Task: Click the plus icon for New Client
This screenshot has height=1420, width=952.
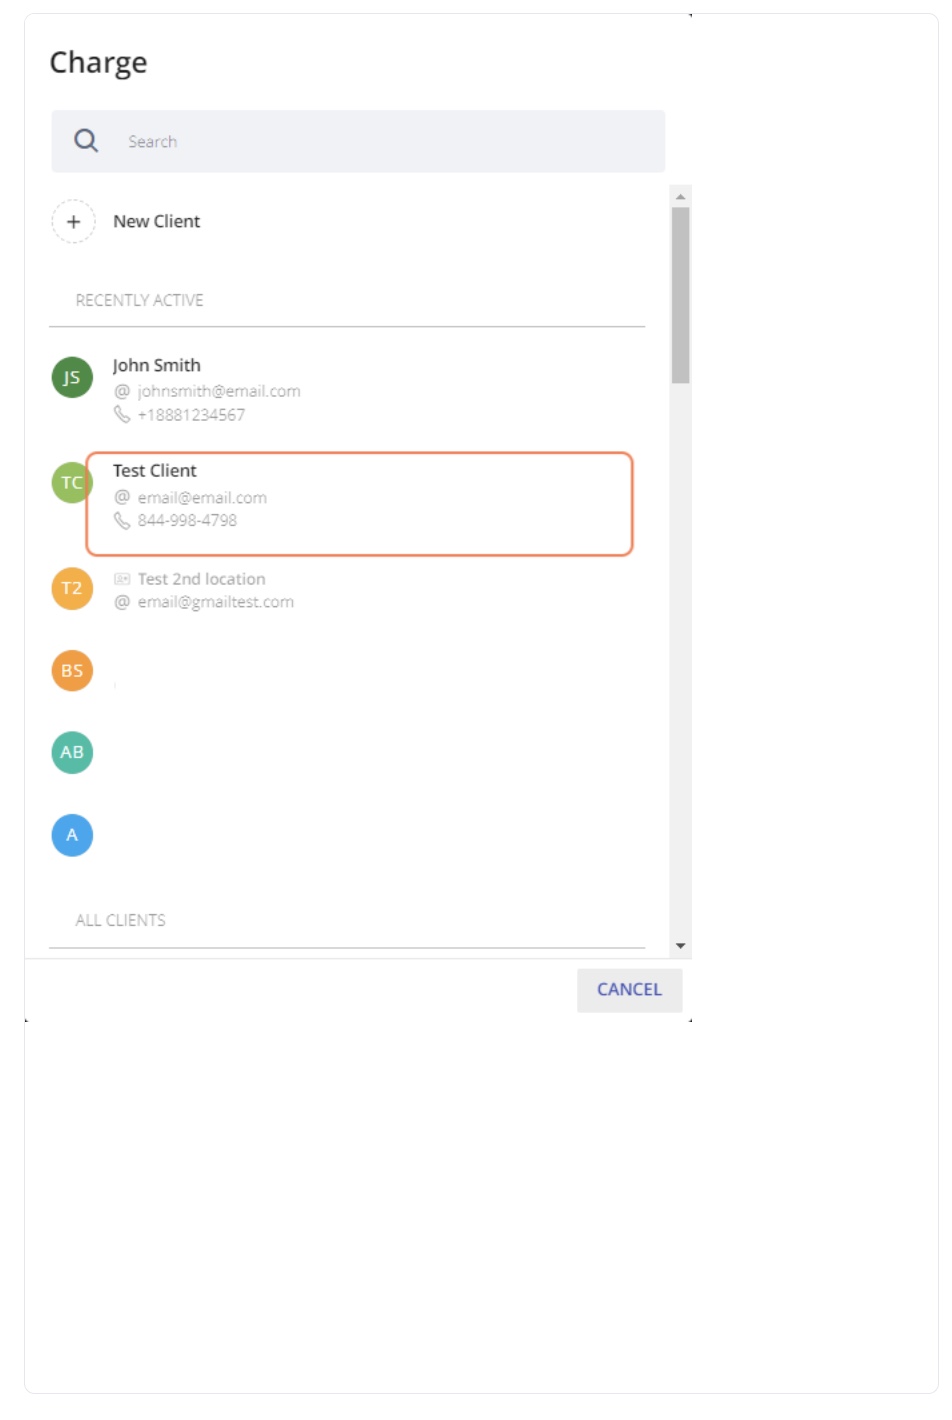Action: coord(73,222)
